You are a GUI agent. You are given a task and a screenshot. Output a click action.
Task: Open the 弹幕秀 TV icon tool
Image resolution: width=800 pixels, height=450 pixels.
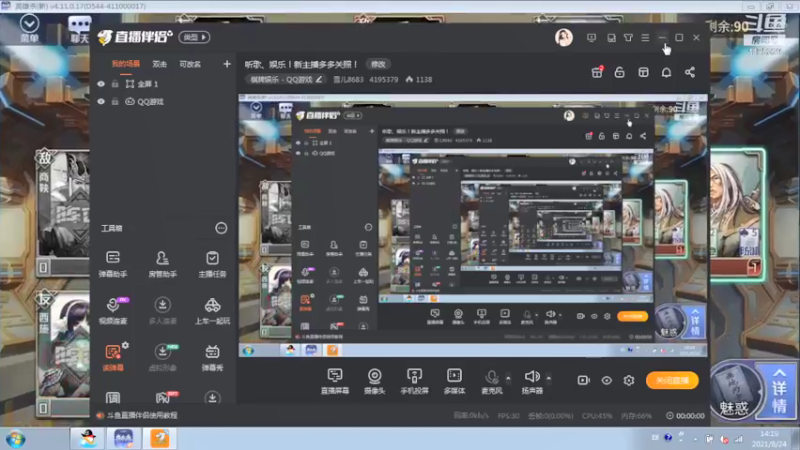(212, 357)
